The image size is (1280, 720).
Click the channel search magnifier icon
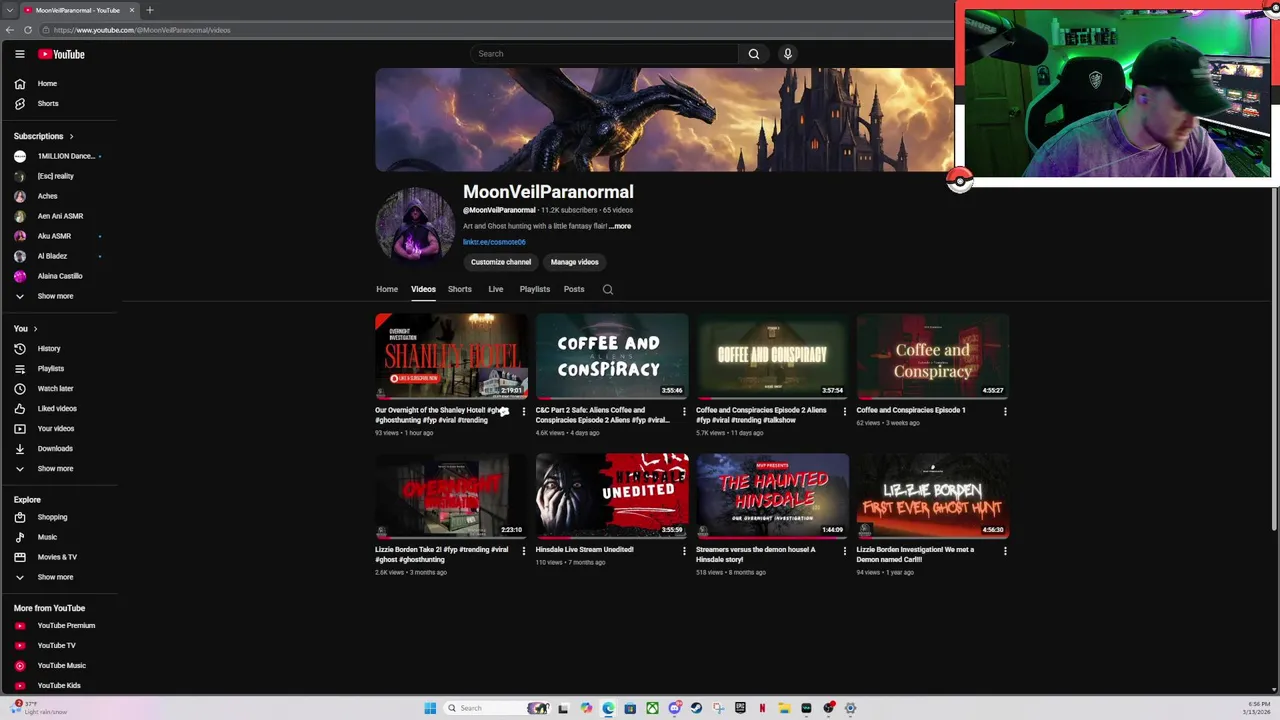[x=608, y=290]
